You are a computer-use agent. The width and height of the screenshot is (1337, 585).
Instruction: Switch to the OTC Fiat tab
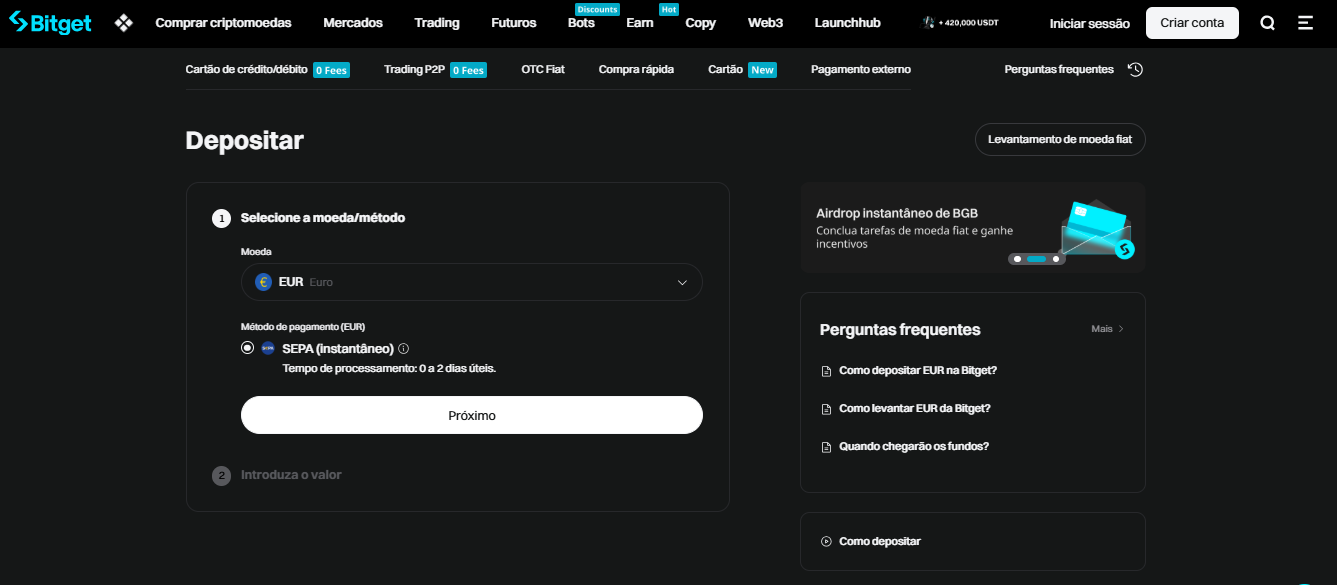click(543, 69)
